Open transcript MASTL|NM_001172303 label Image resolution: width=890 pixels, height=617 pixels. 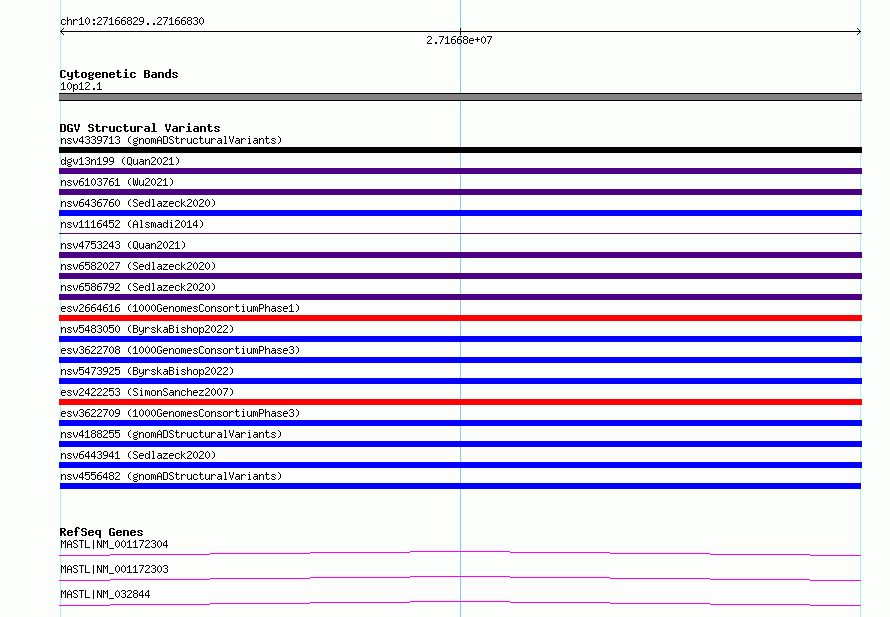[x=114, y=569]
